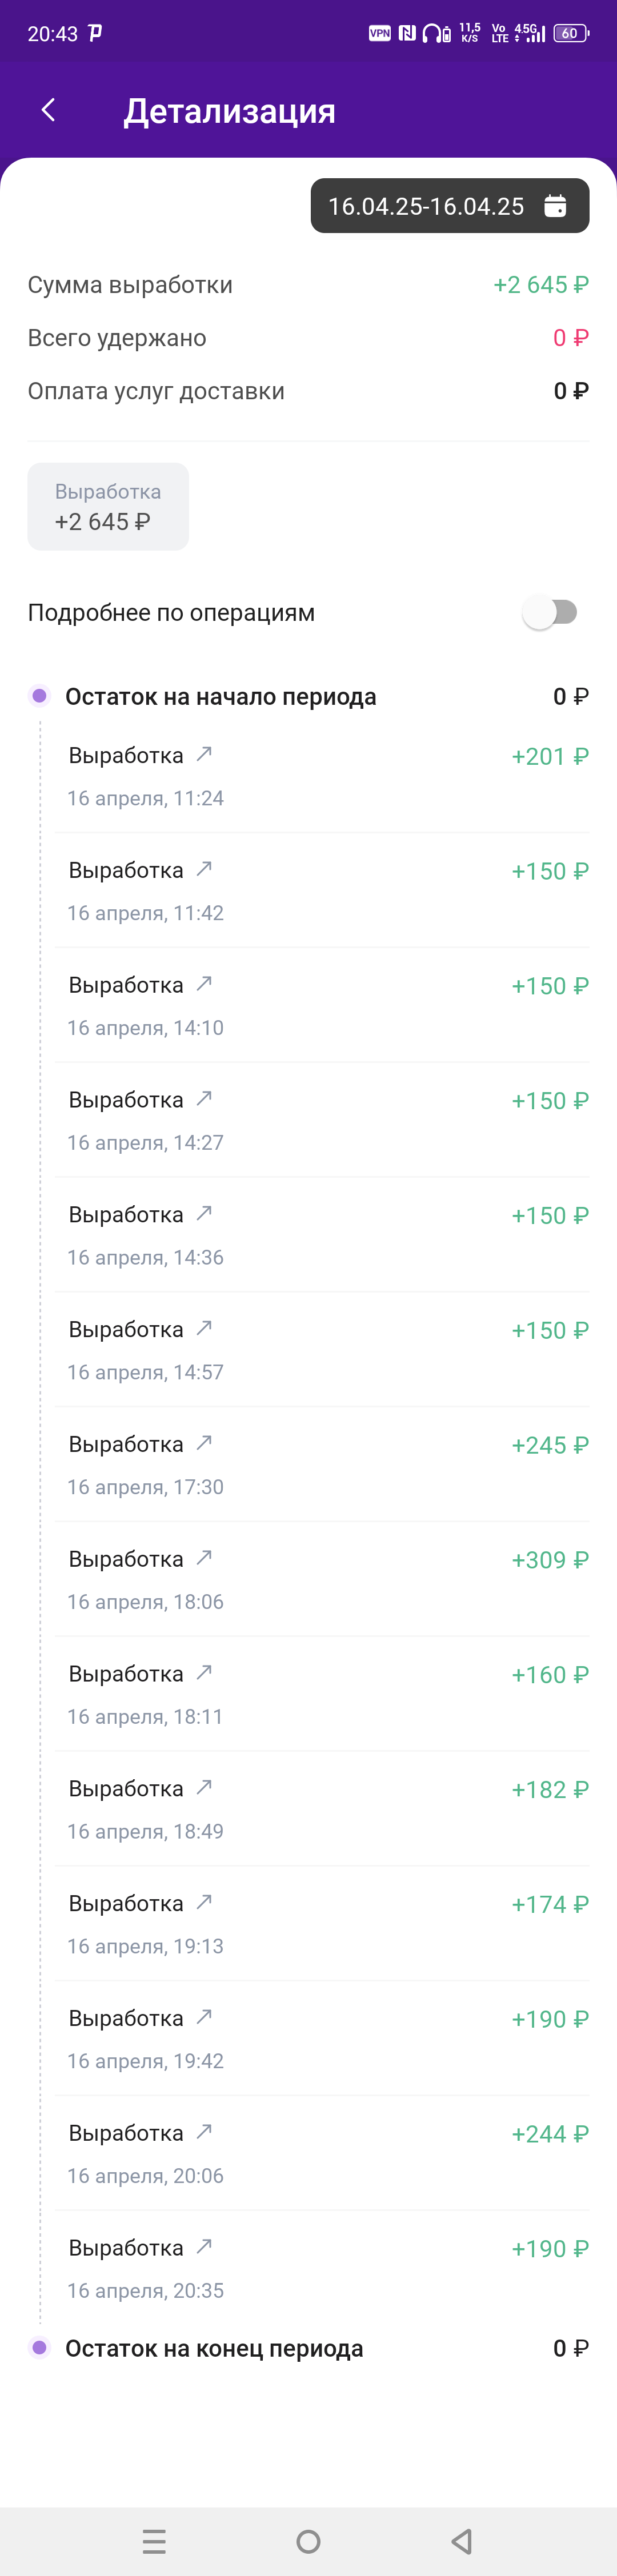Open arrow icon next to 19:13 Выработка

point(204,1902)
